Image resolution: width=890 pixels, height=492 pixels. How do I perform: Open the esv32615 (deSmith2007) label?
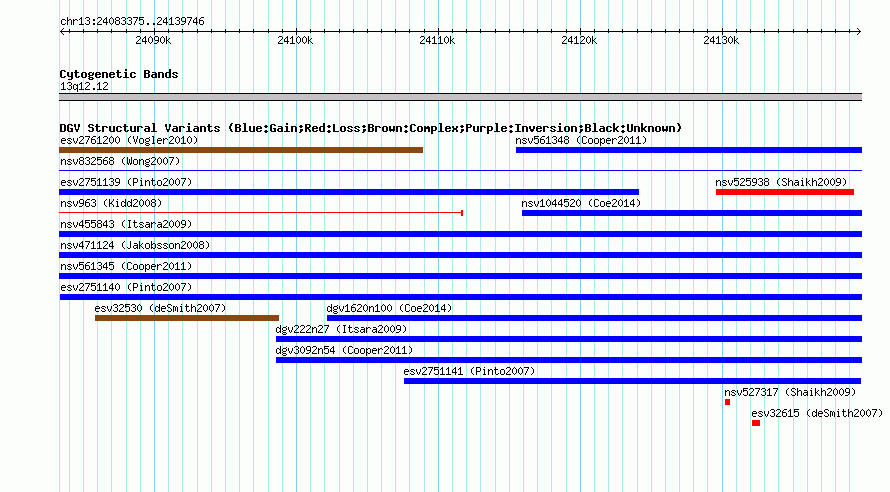[817, 413]
